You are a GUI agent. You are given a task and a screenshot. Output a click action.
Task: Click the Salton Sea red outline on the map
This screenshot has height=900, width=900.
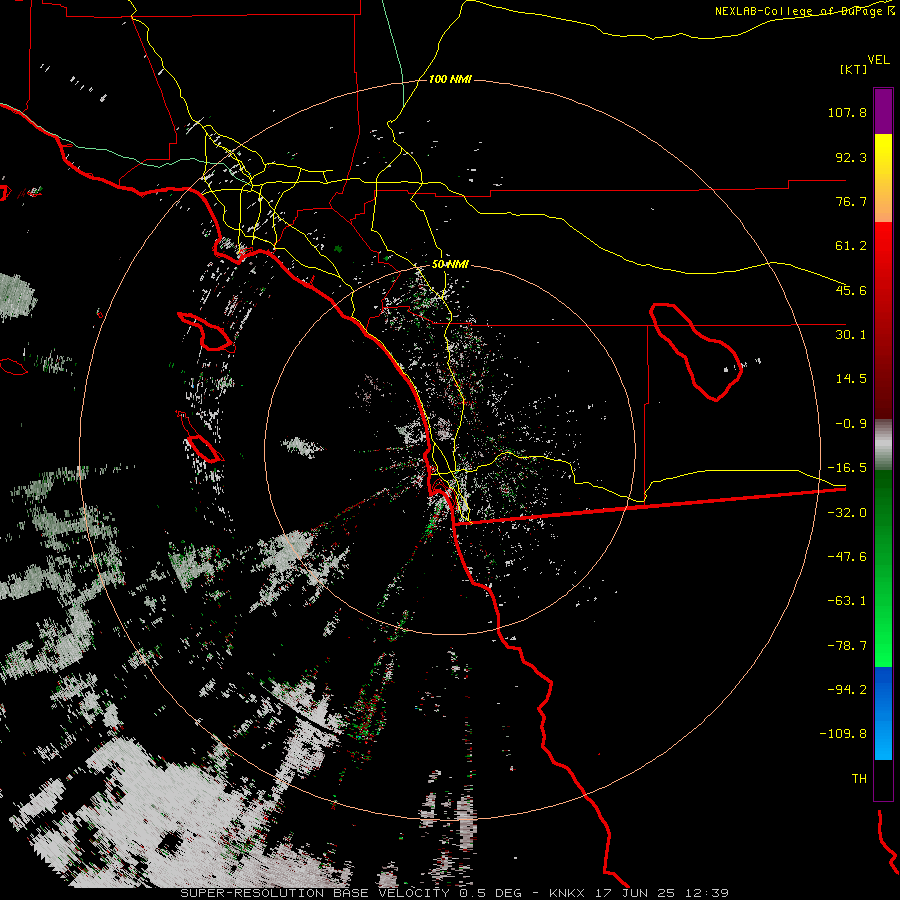[695, 351]
